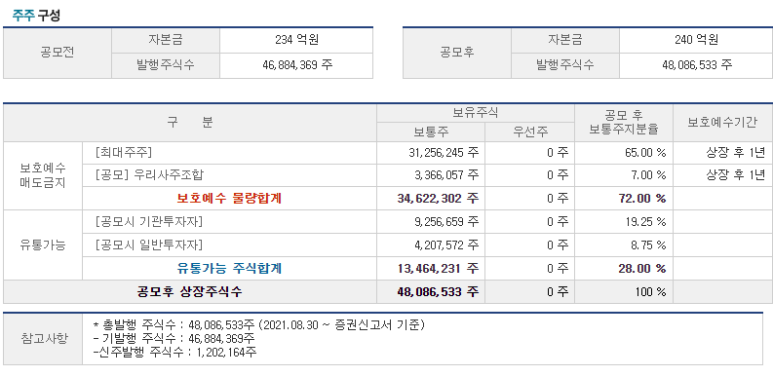The image size is (773, 376).
Task: Click the 100 % total ratio
Action: point(651,292)
